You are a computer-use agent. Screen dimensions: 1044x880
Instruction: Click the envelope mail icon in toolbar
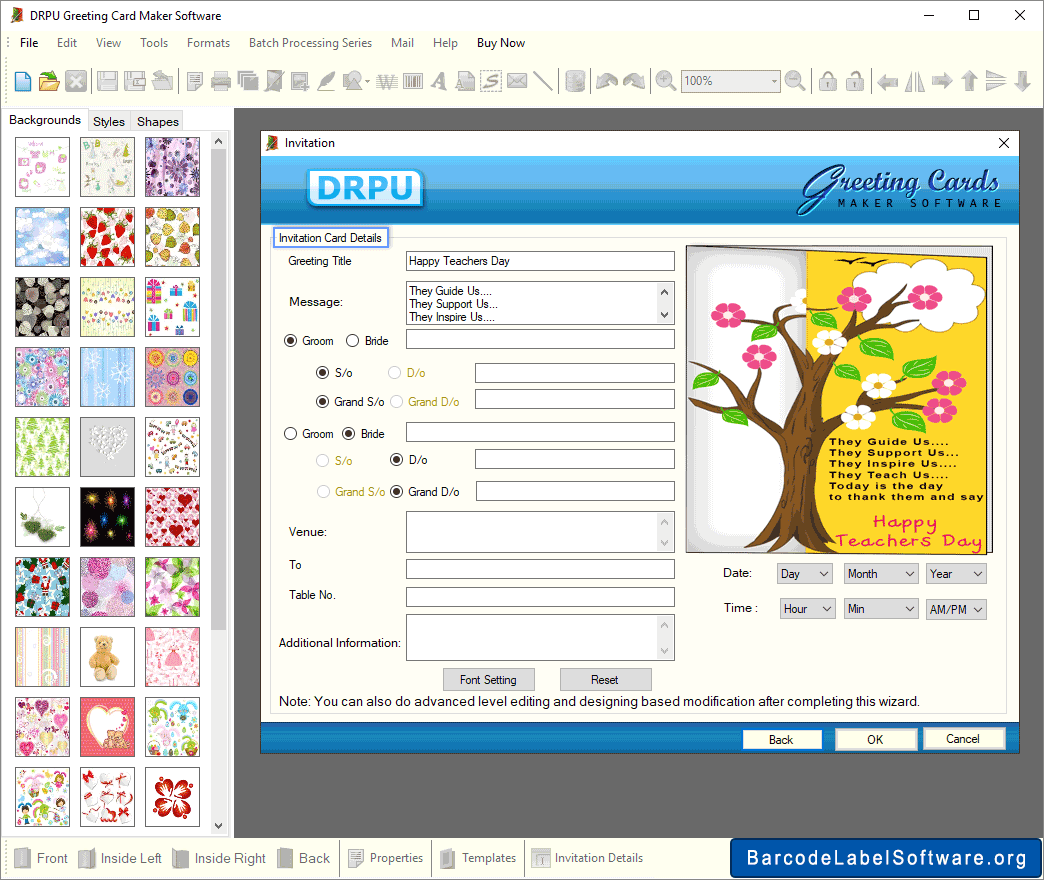click(517, 81)
